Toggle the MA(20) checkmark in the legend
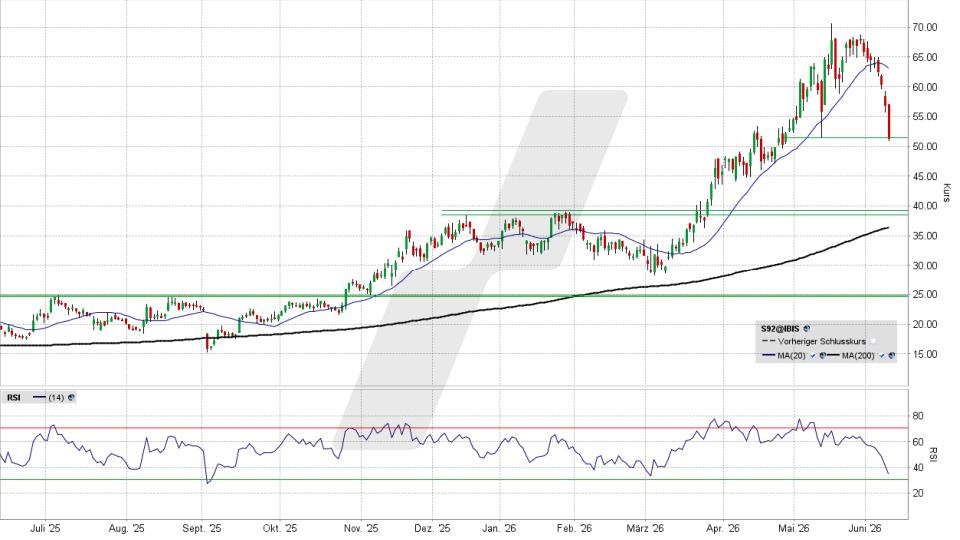The width and height of the screenshot is (960, 540). coord(813,356)
